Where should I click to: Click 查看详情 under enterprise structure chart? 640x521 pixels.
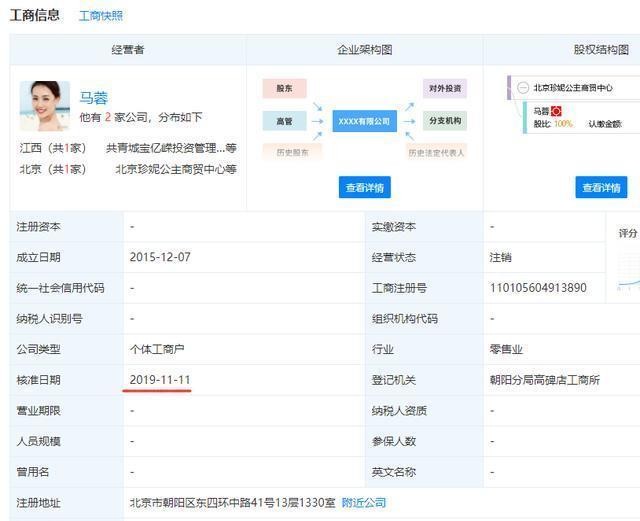364,187
